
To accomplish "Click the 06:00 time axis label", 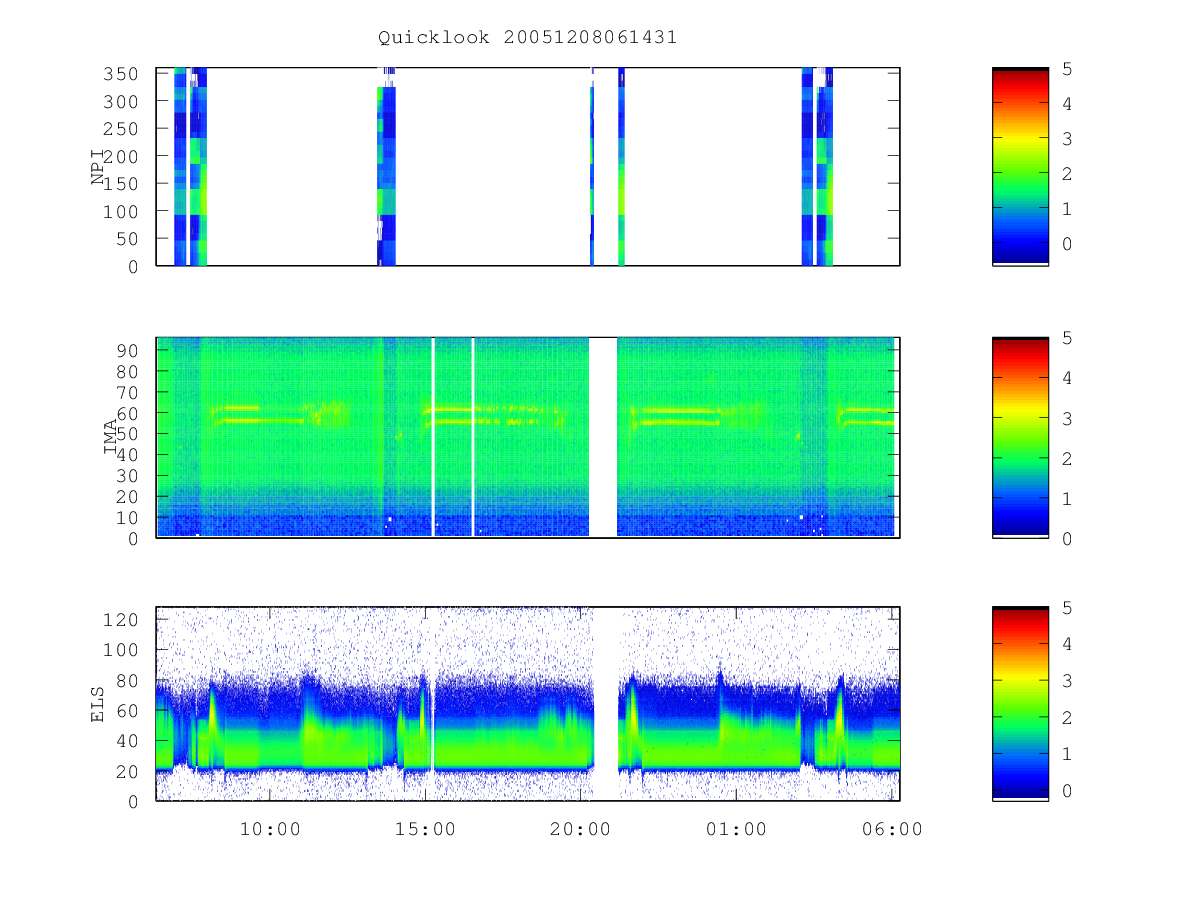I will point(892,829).
